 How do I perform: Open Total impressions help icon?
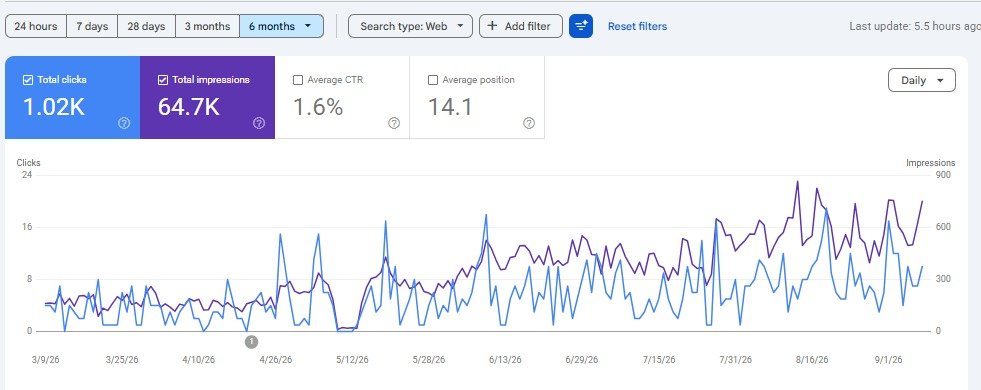(x=259, y=123)
